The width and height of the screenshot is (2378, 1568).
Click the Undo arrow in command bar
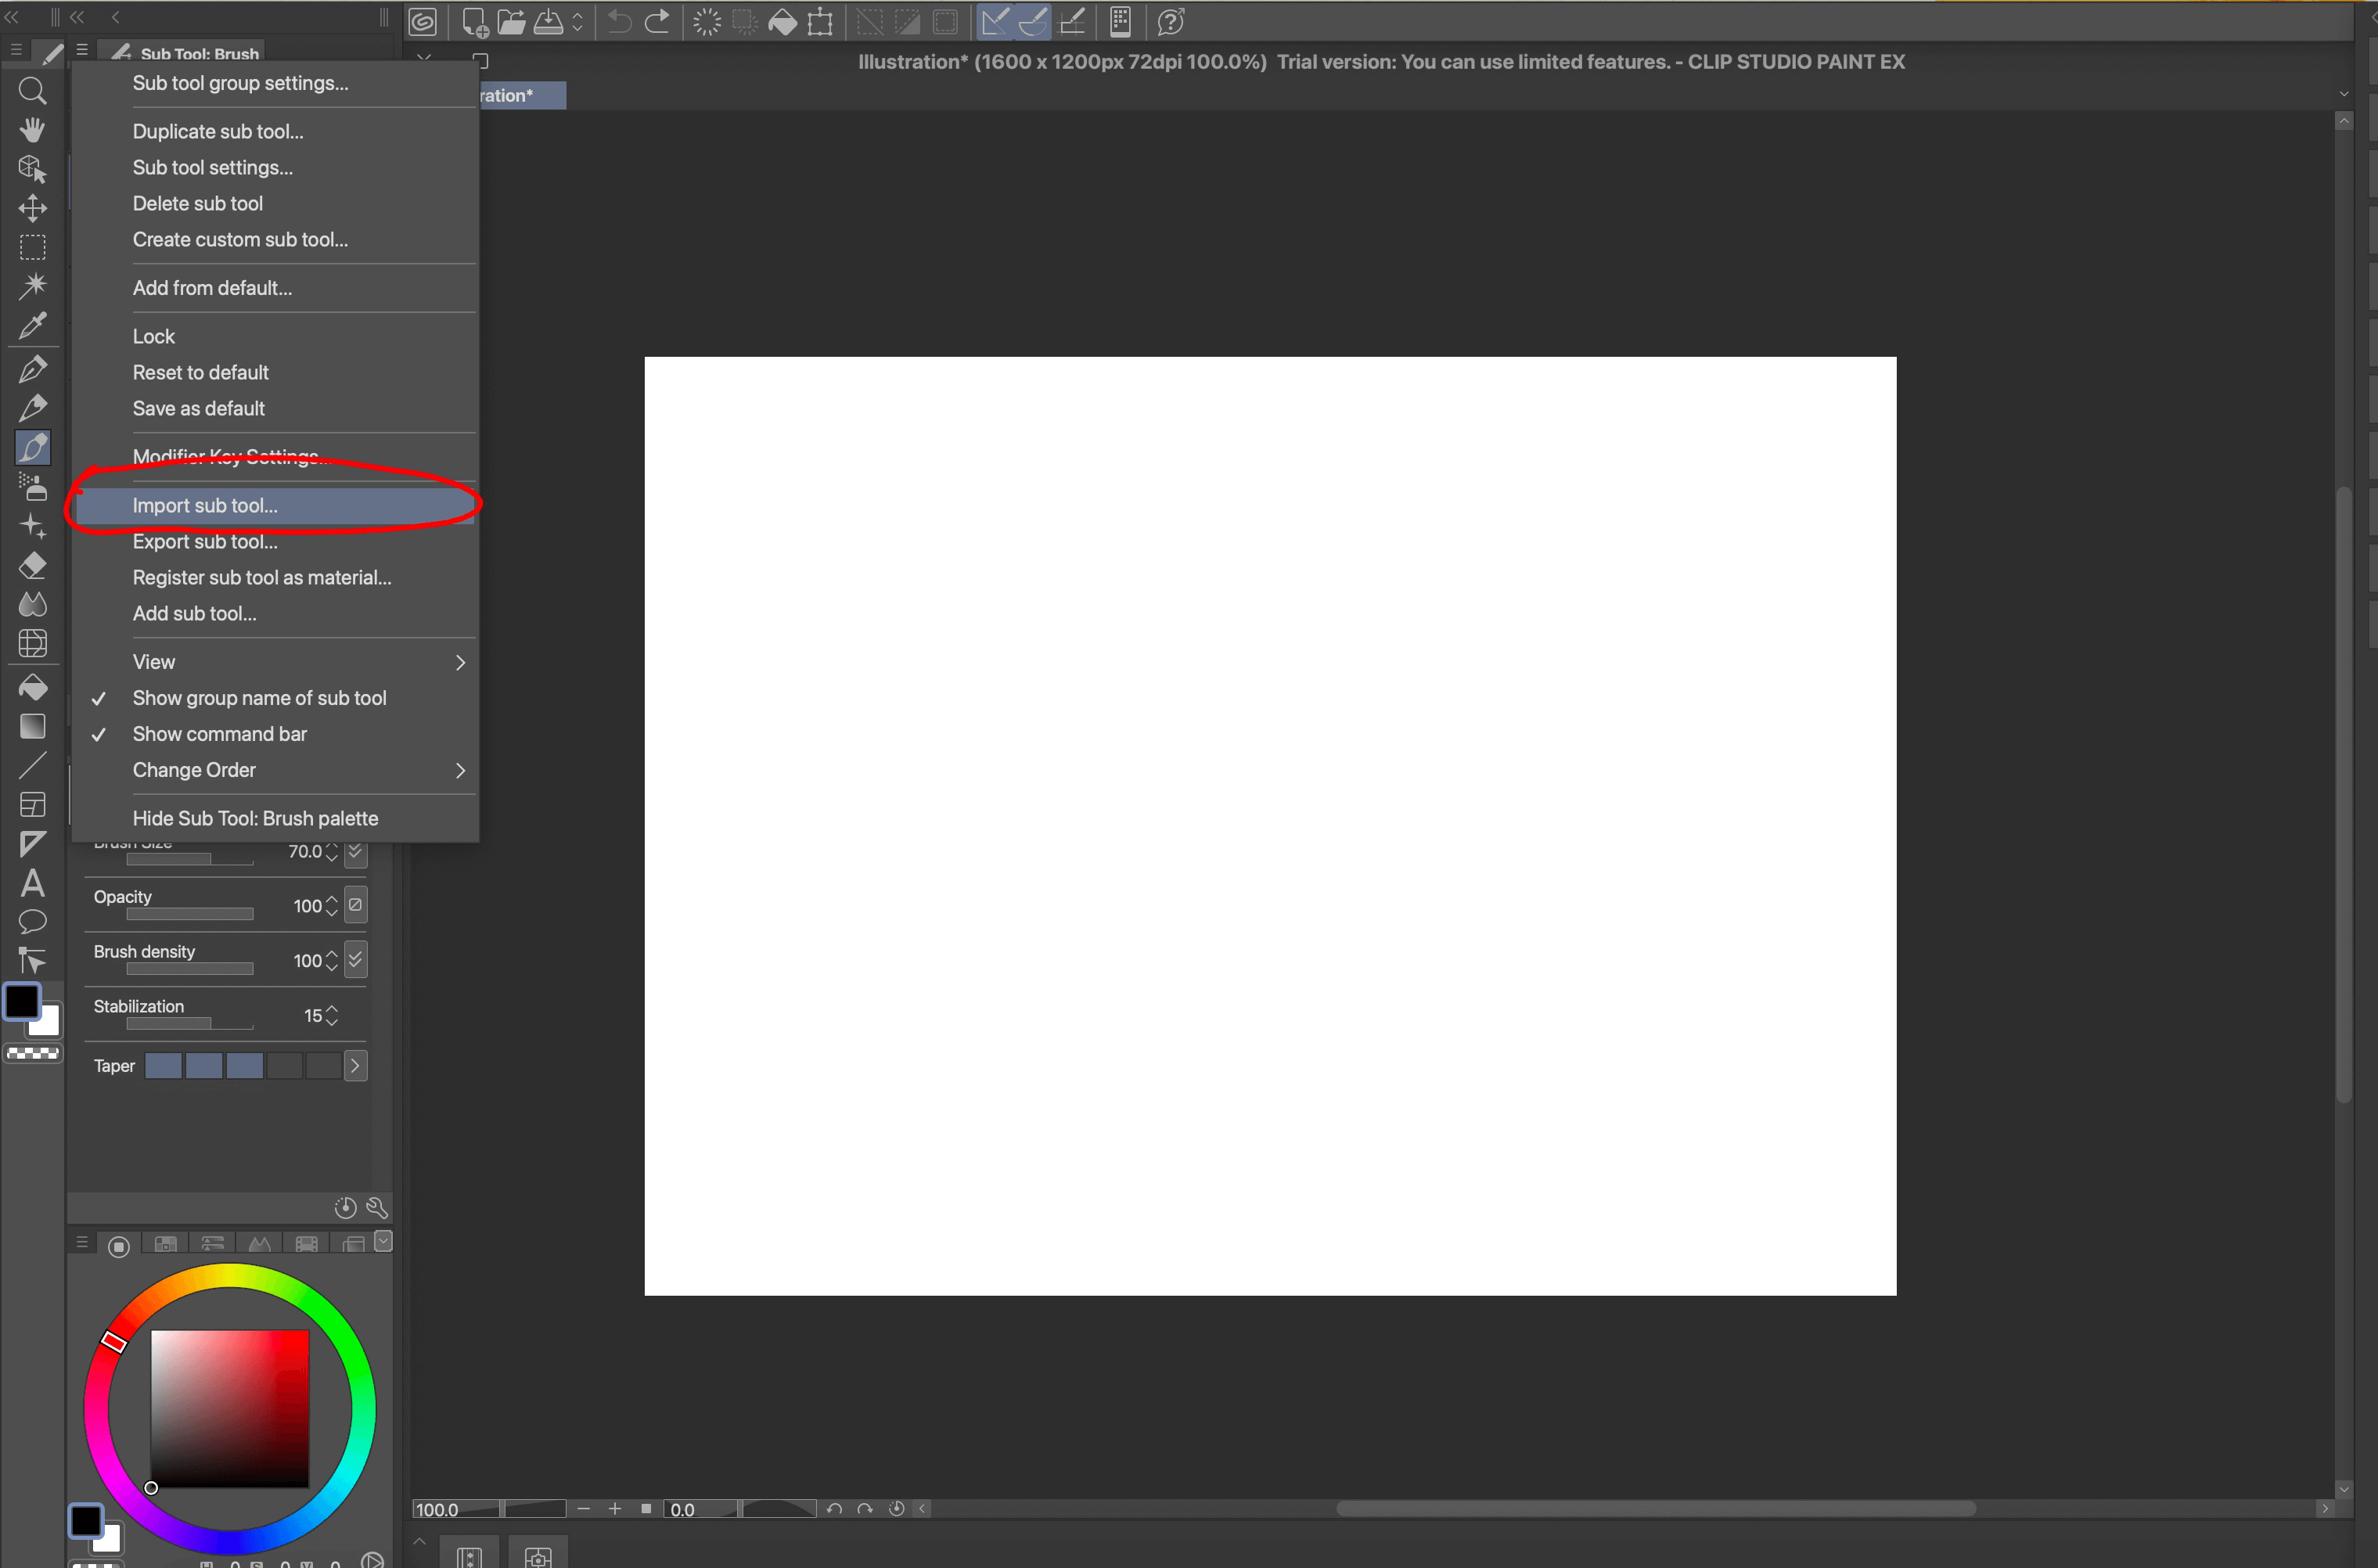point(619,22)
